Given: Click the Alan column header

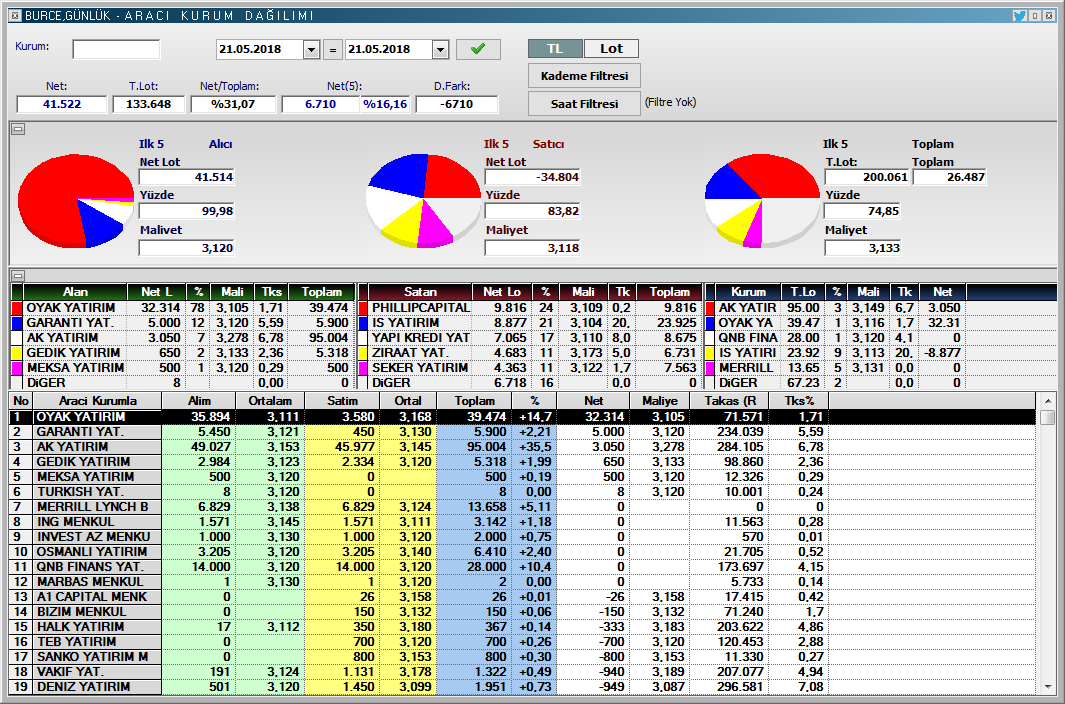Looking at the screenshot, I should pos(75,292).
